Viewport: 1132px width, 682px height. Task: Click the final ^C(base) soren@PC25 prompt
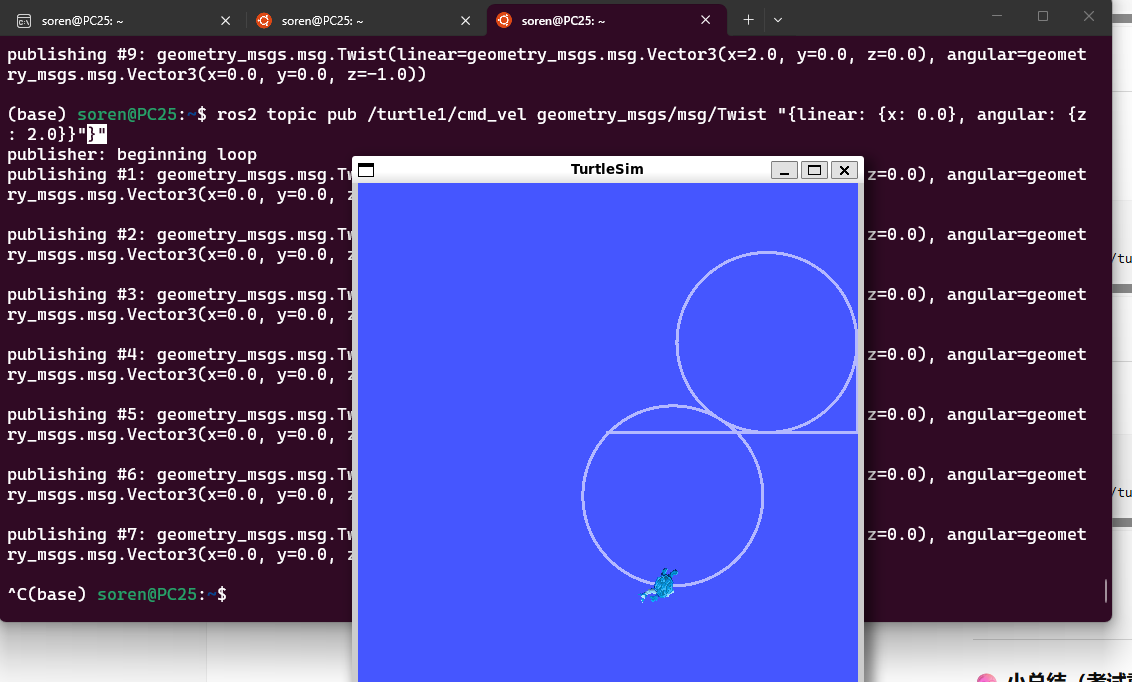tap(117, 594)
